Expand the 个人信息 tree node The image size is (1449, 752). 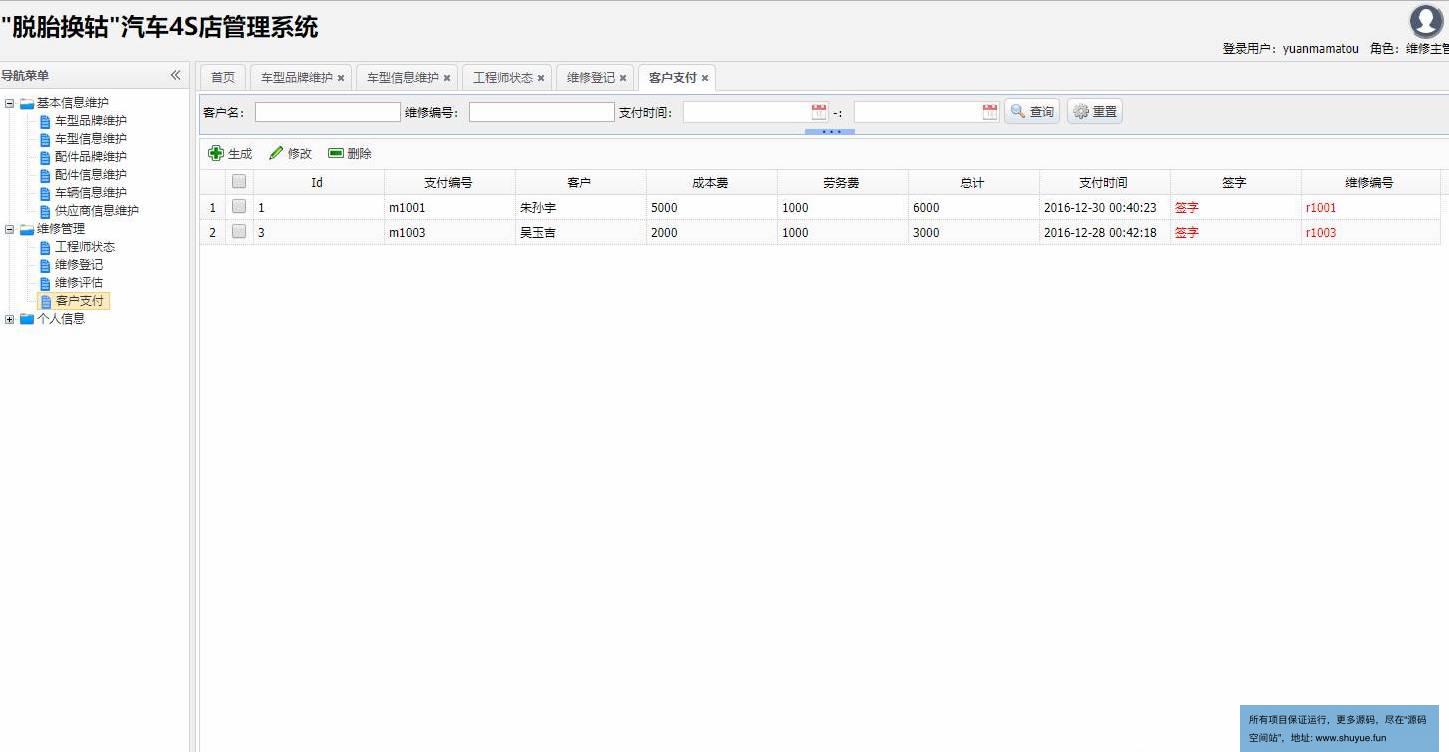click(10, 319)
